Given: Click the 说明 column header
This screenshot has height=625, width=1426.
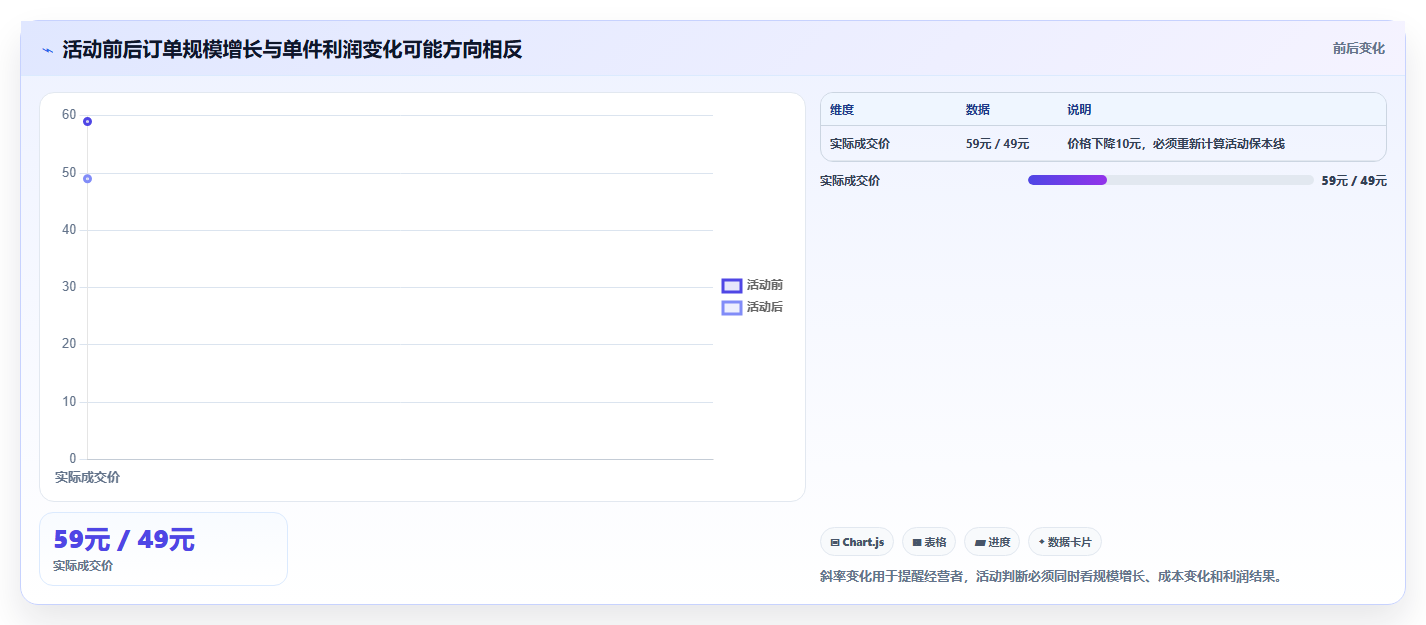Looking at the screenshot, I should tap(1080, 110).
